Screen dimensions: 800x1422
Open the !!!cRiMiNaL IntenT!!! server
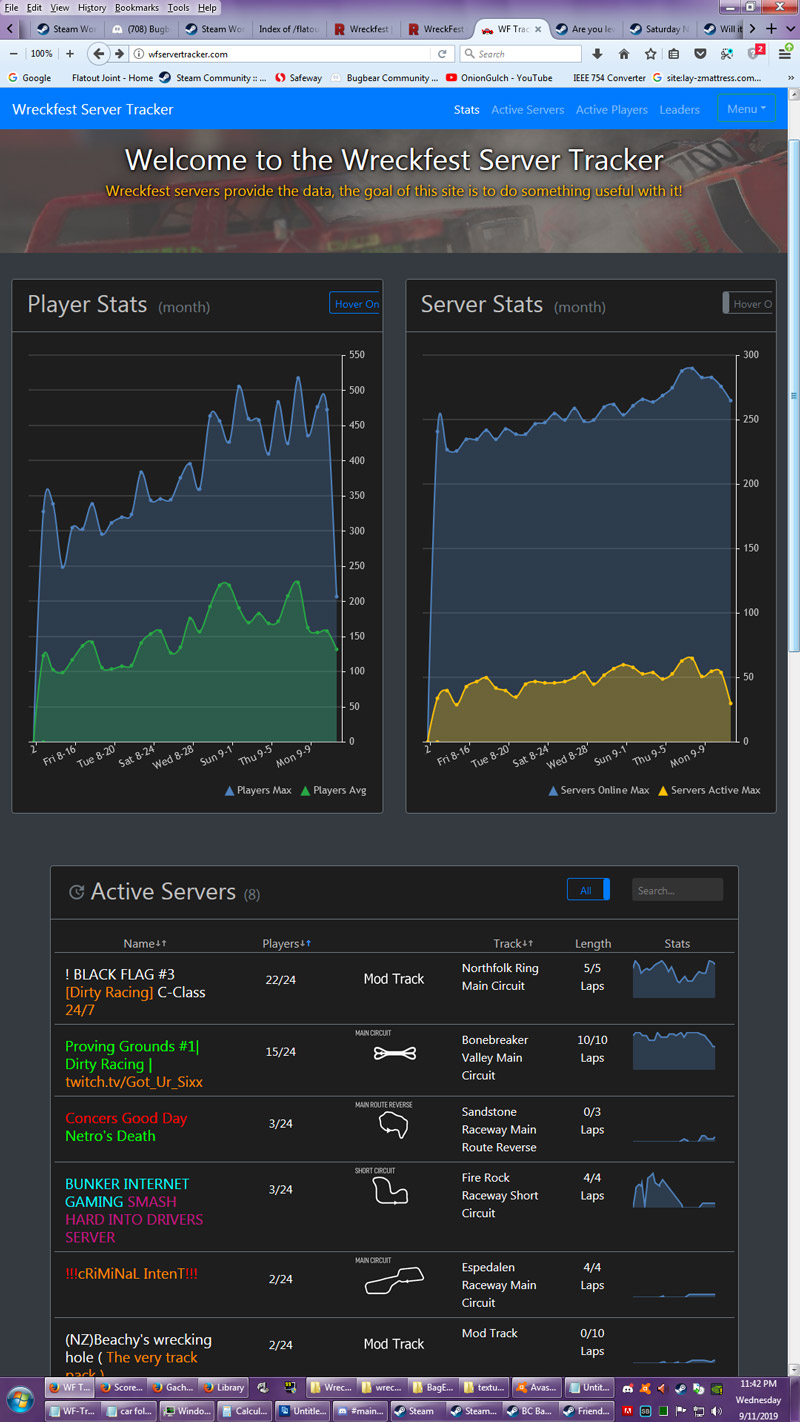tap(131, 1273)
